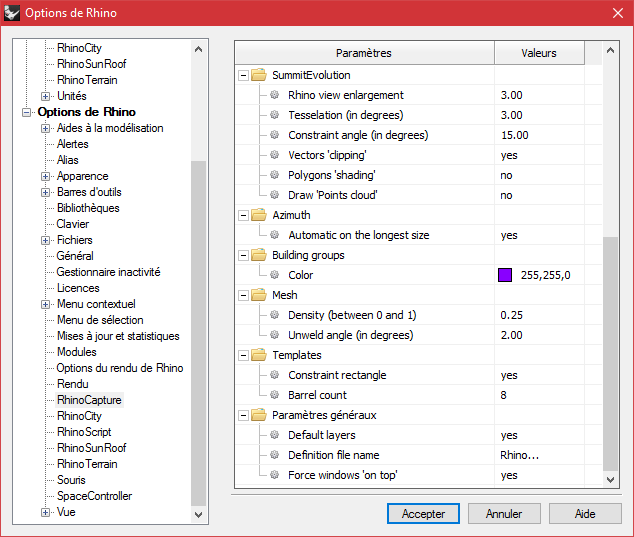Viewport: 634px width, 537px height.
Task: Expand the Barres d'outils node
Action: pyautogui.click(x=45, y=192)
